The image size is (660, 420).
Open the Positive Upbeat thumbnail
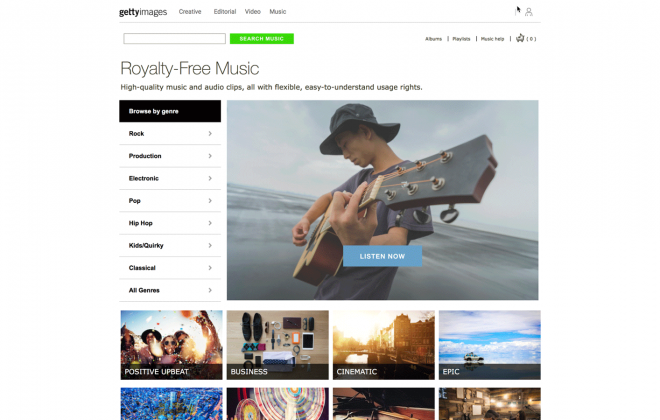point(171,345)
